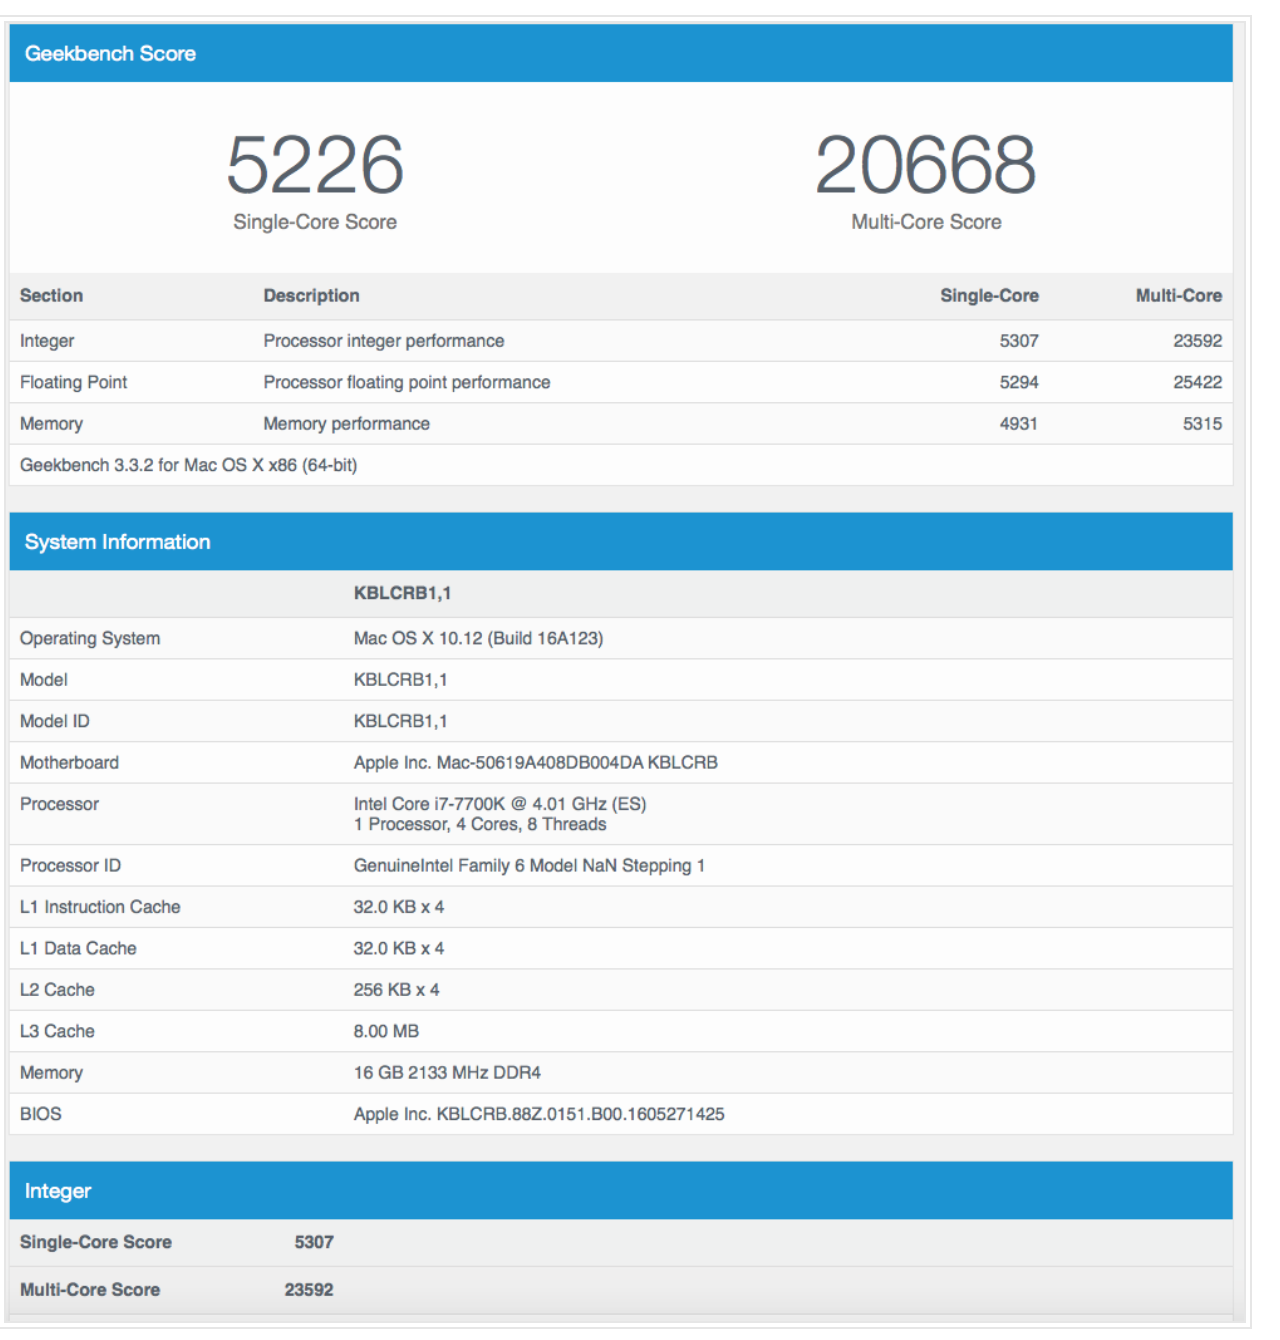Select 5307 in Integer section summary
This screenshot has width=1280, height=1340.
coord(314,1242)
